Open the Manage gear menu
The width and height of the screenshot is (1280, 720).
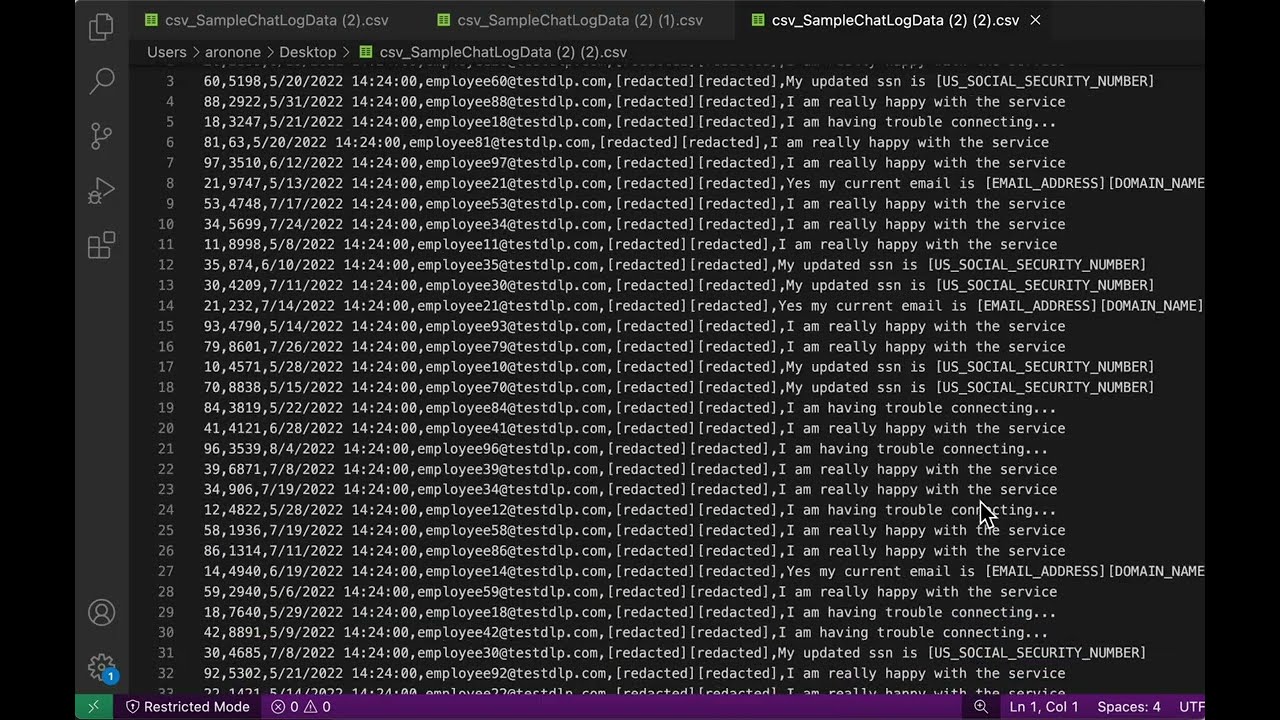tap(101, 667)
